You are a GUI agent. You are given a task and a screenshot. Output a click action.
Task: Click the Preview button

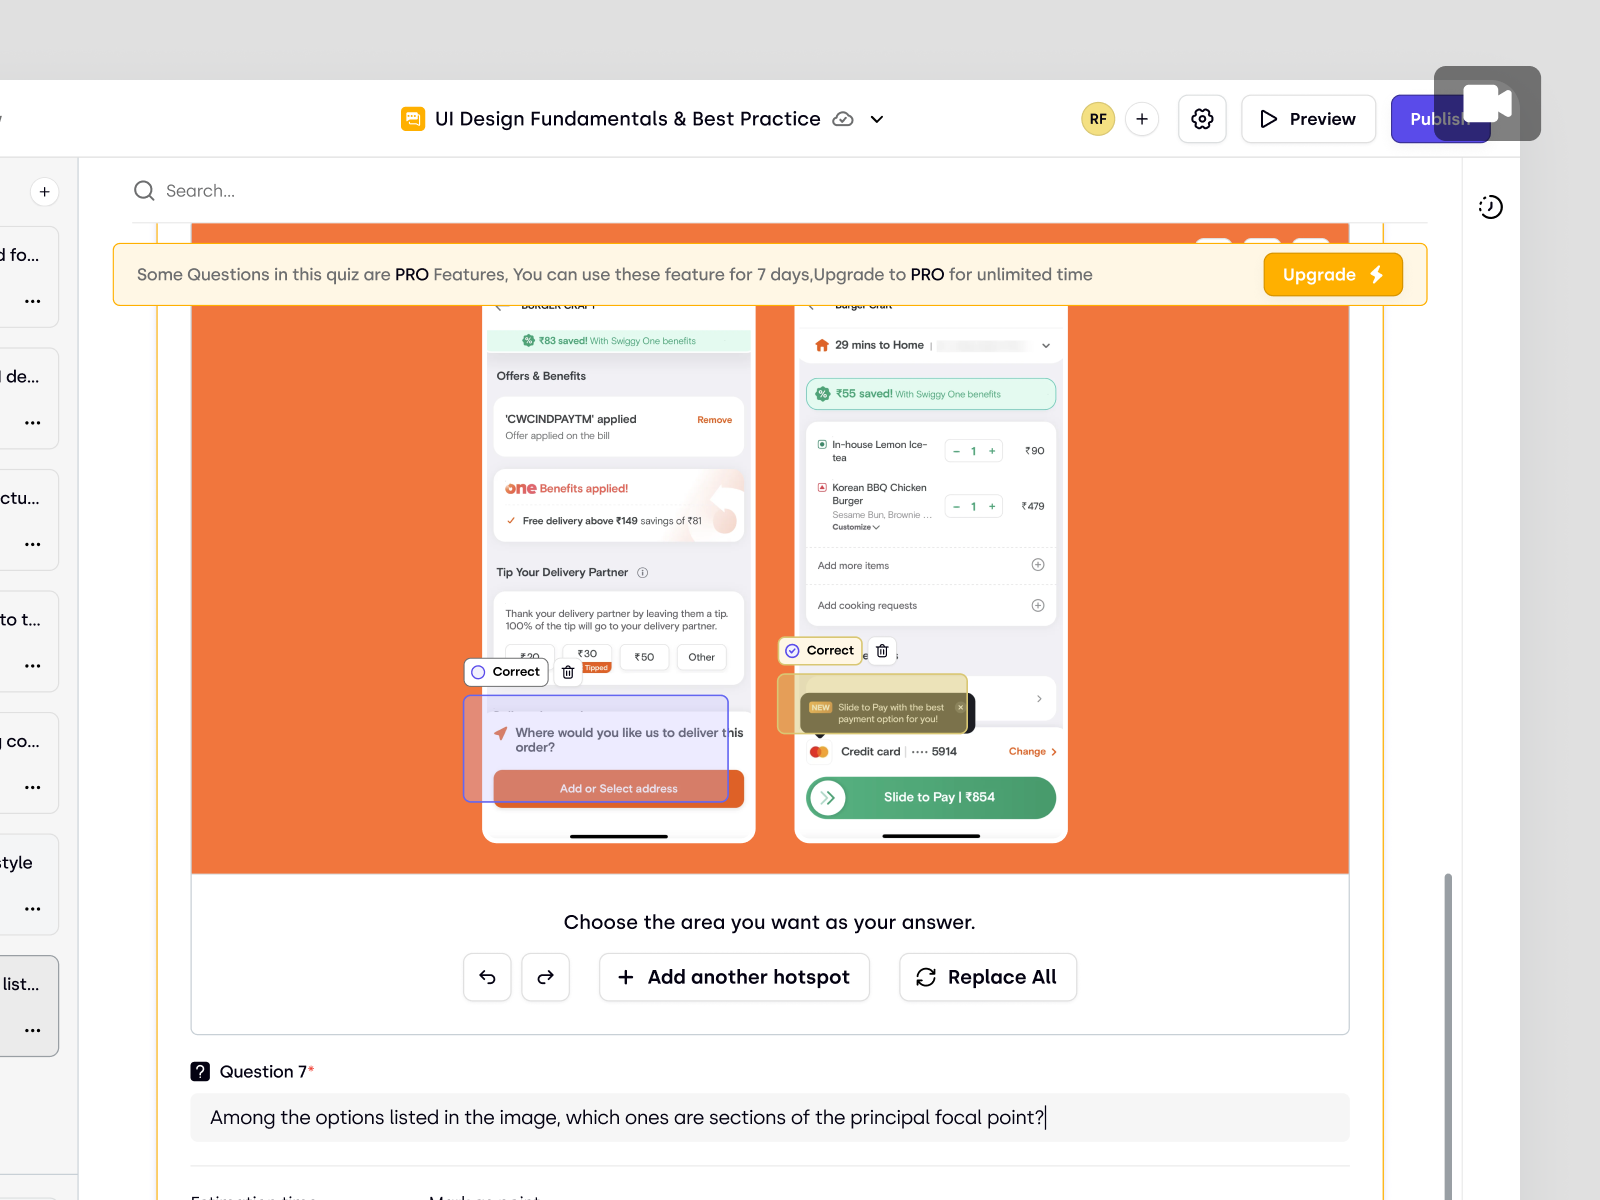coord(1308,119)
